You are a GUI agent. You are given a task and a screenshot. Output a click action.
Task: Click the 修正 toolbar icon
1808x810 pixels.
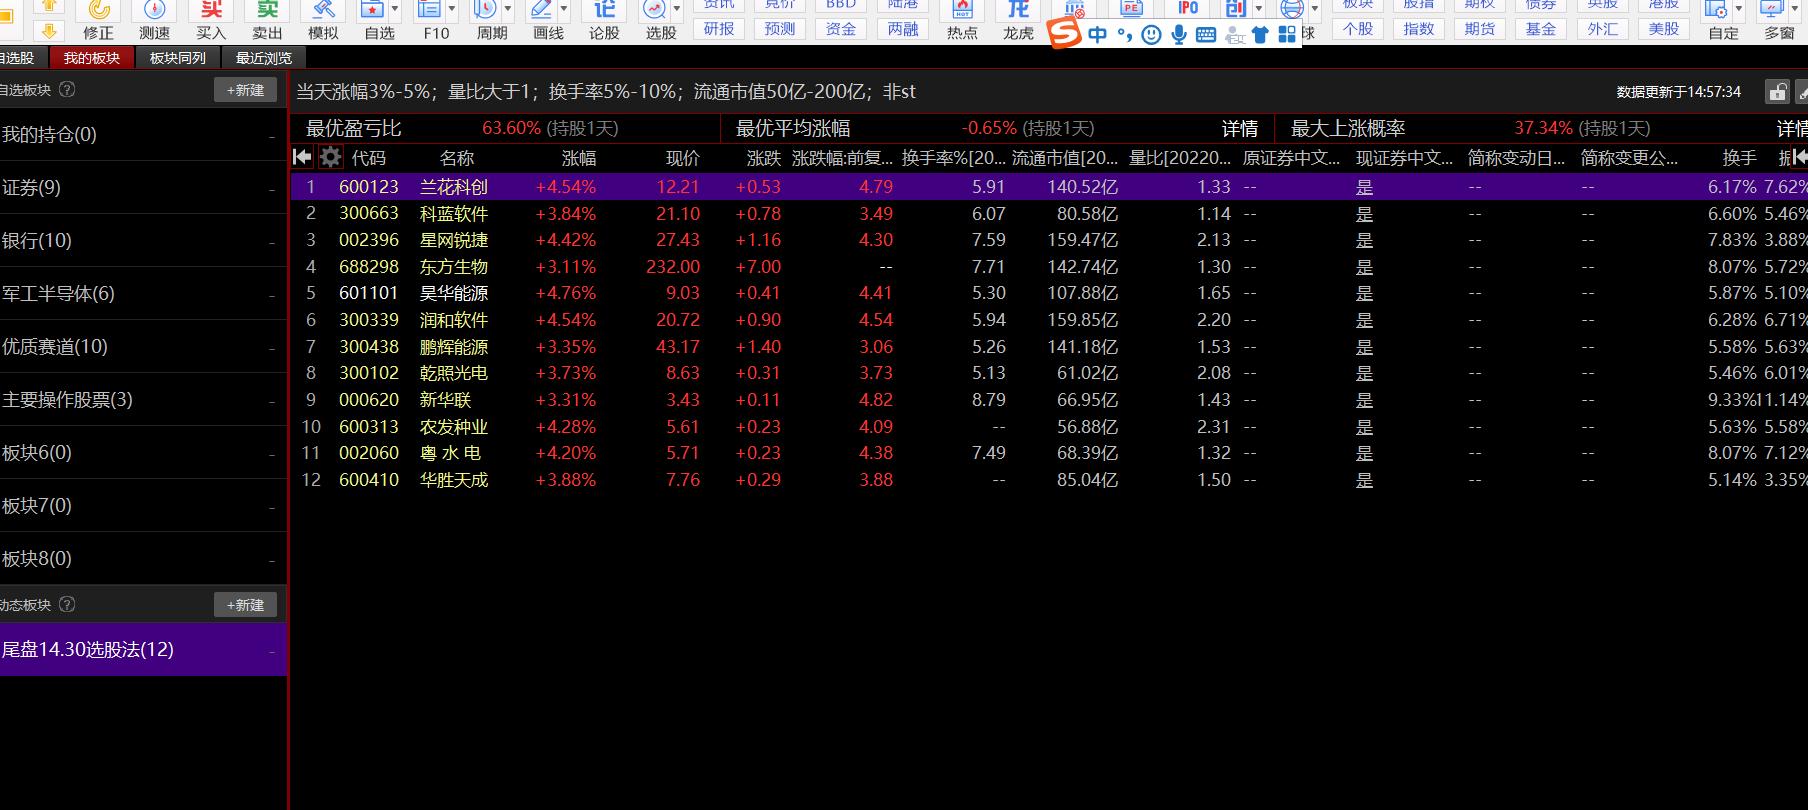pyautogui.click(x=99, y=12)
